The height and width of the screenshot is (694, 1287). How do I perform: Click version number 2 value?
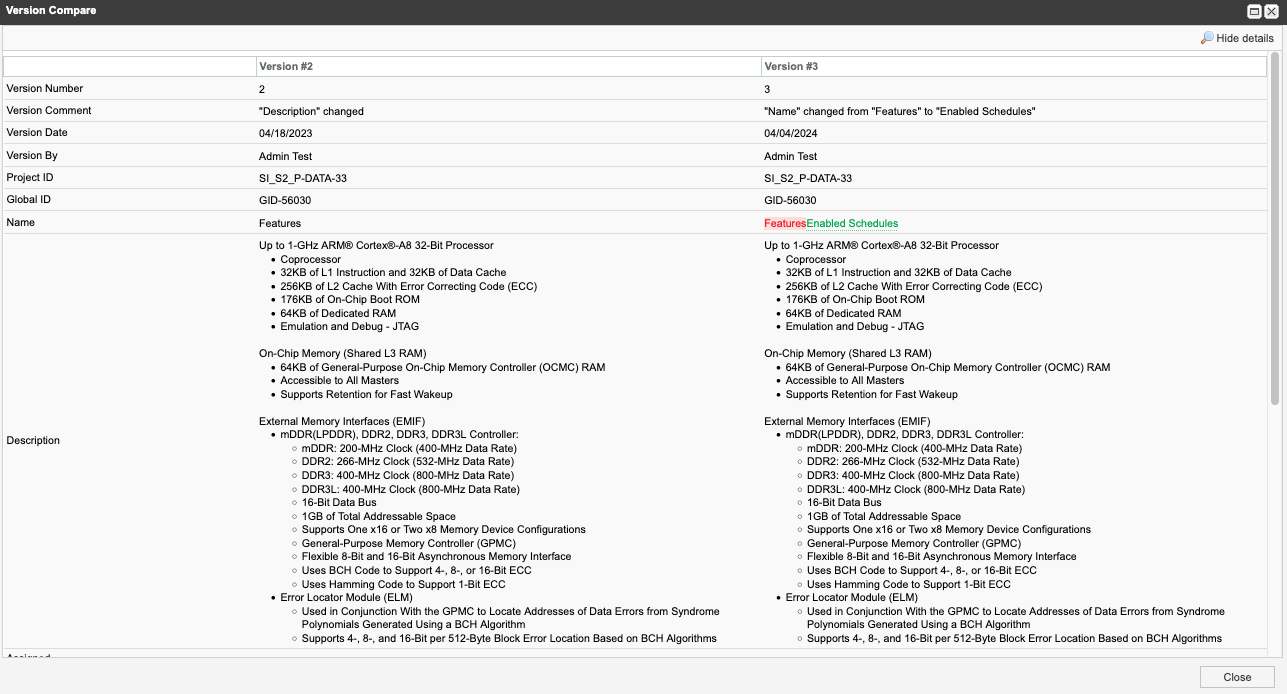[x=262, y=90]
